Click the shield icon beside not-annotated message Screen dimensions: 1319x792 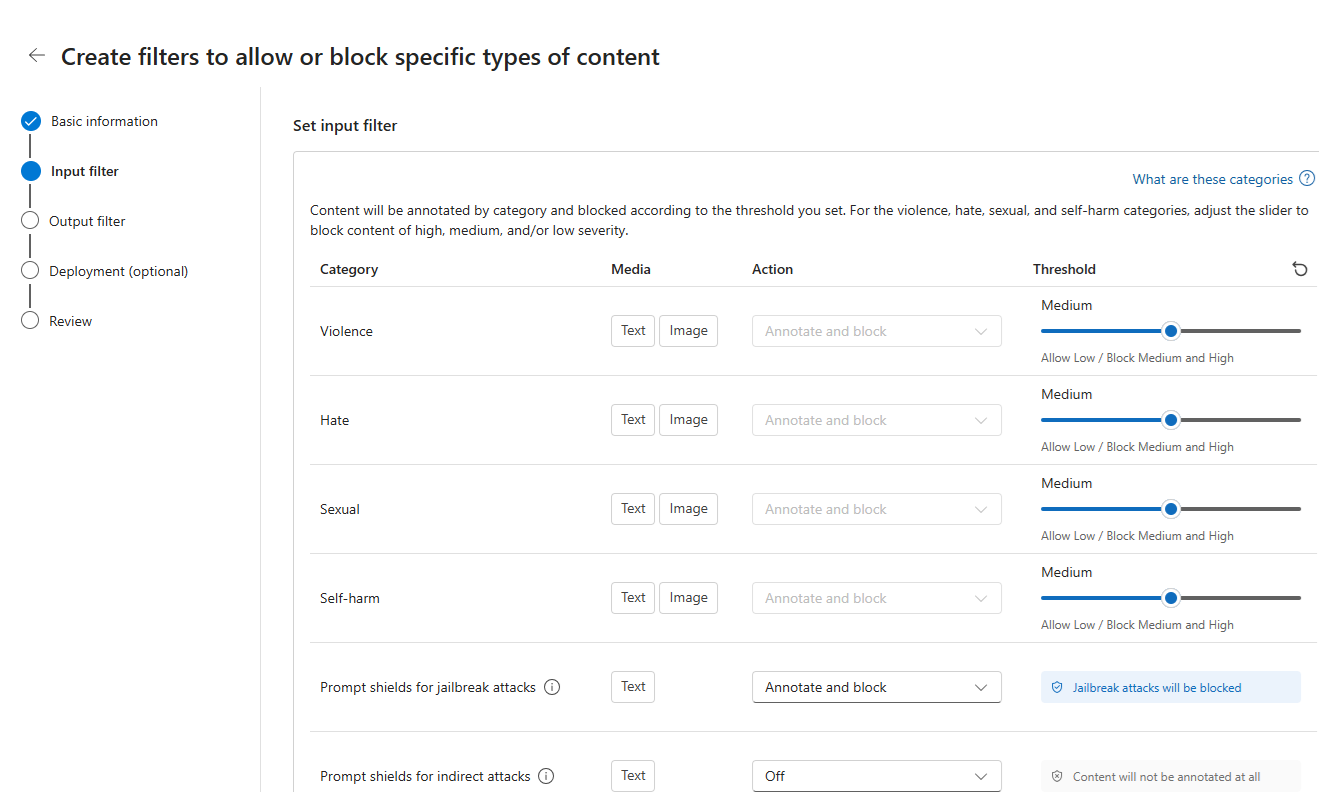[x=1057, y=776]
